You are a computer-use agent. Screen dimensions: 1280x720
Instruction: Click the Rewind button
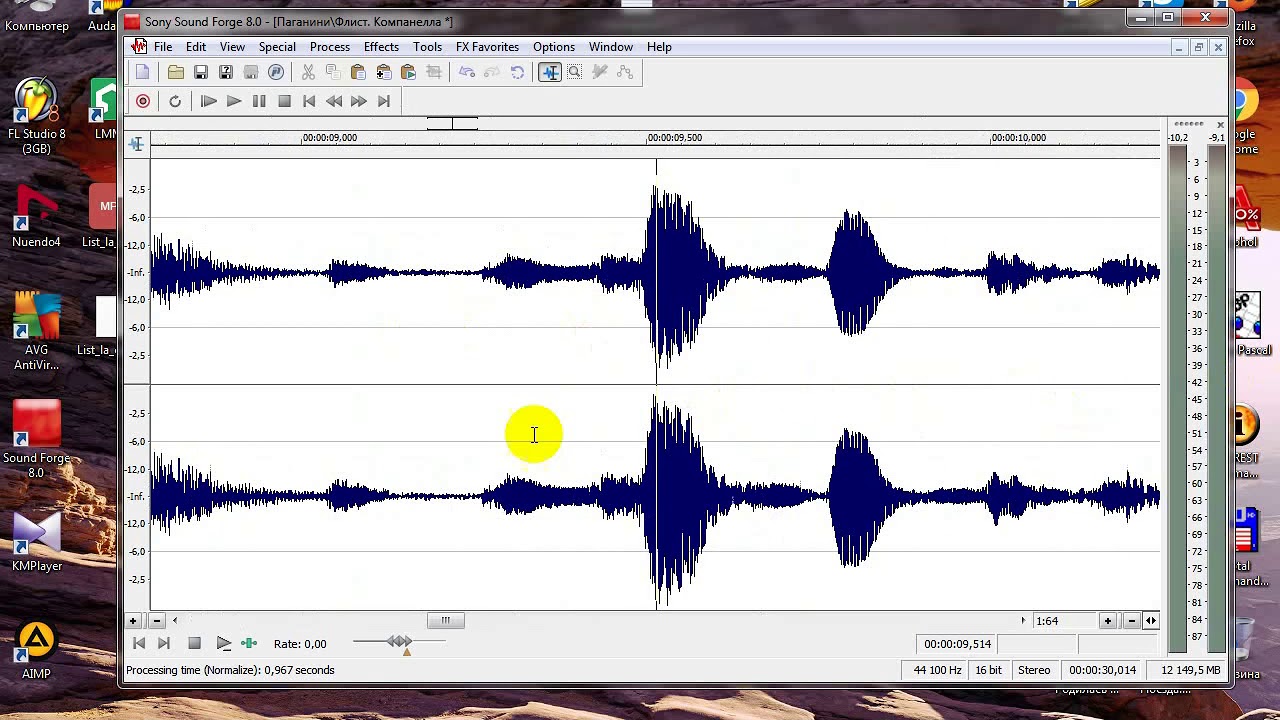pos(334,101)
